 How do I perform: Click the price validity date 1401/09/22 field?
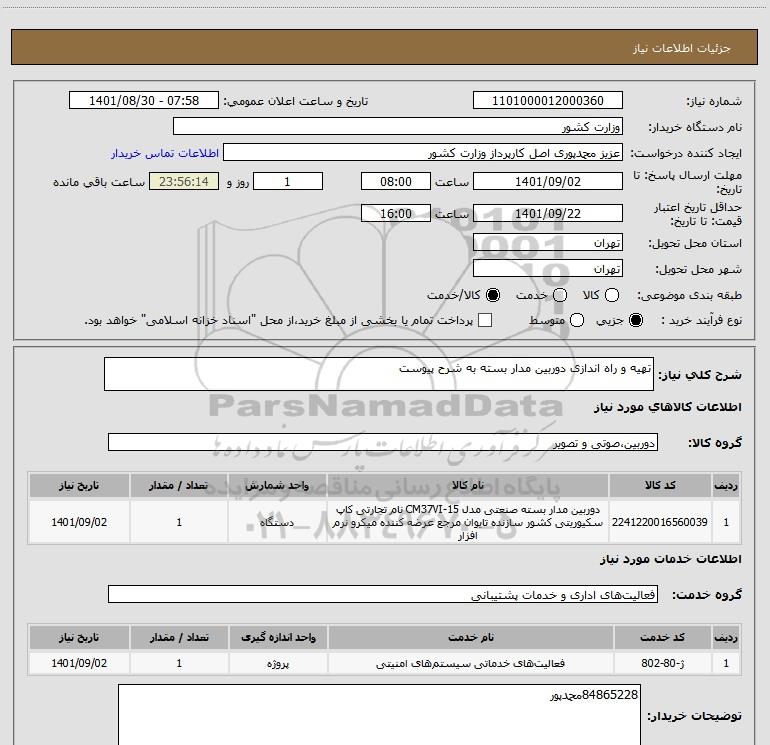548,213
